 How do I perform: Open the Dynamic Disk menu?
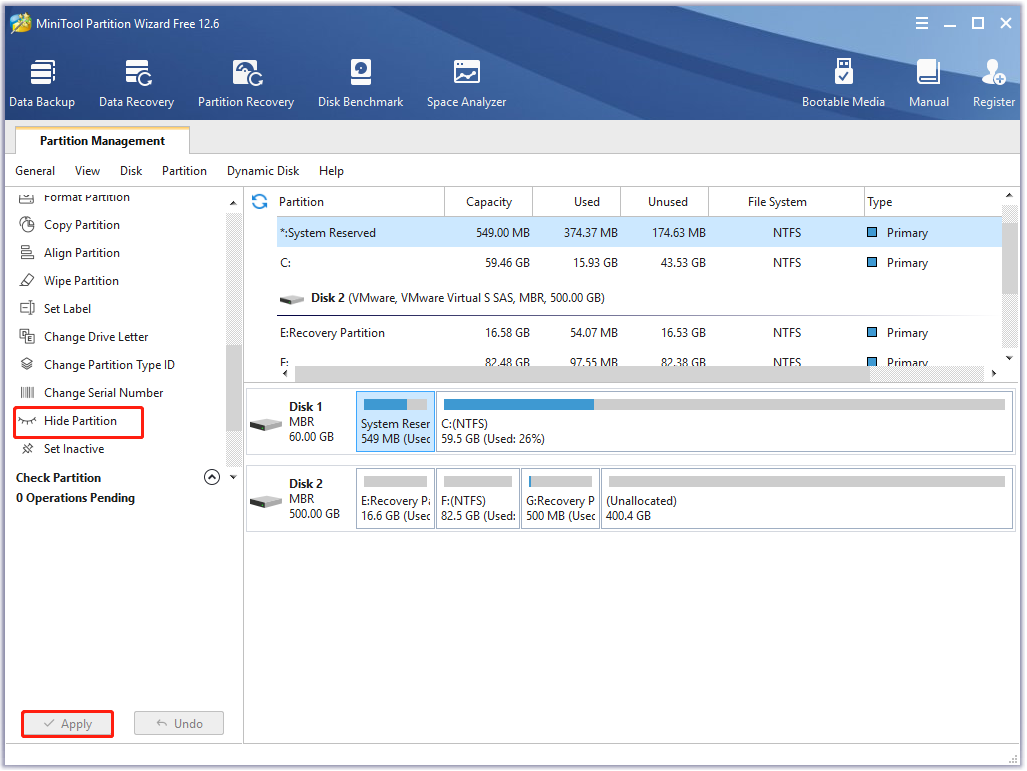point(263,171)
